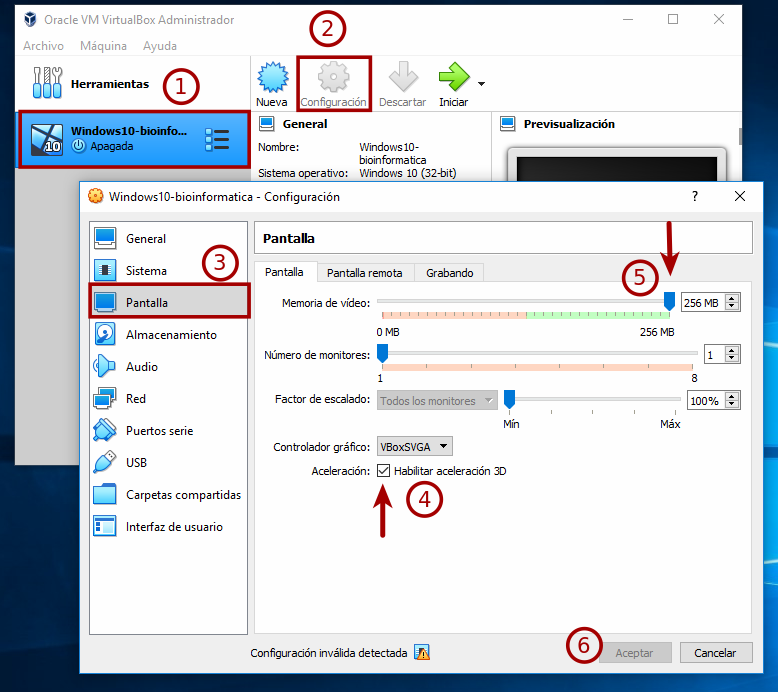Switch to Grabando tab
Viewport: 778px width, 692px height.
coord(450,273)
